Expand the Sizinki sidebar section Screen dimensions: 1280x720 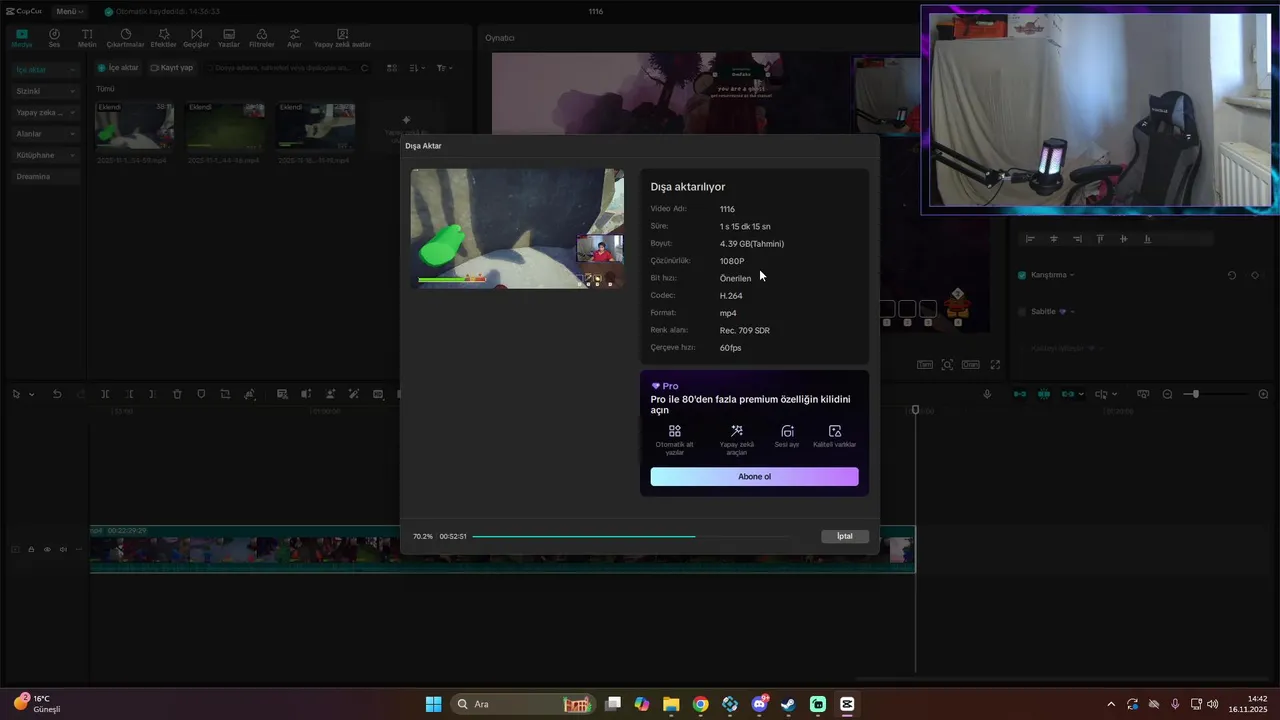point(45,91)
